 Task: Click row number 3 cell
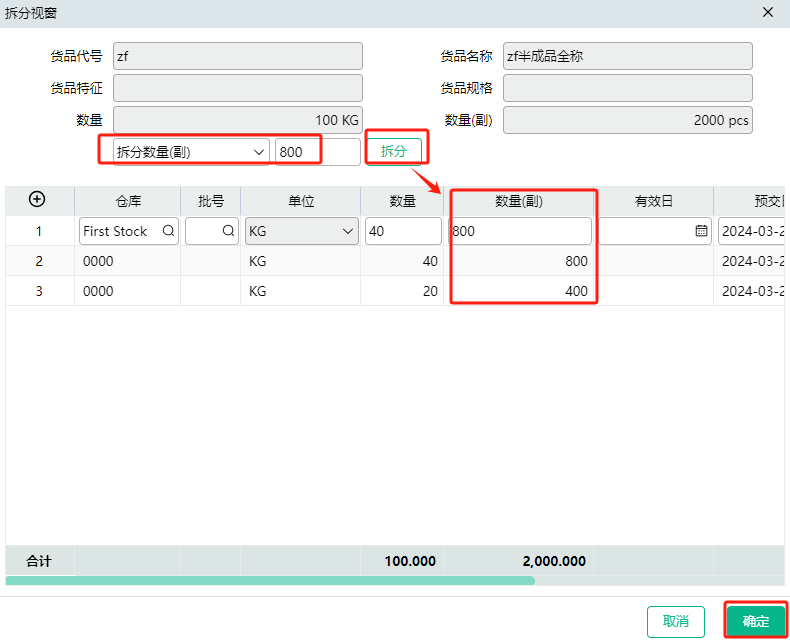[x=39, y=291]
